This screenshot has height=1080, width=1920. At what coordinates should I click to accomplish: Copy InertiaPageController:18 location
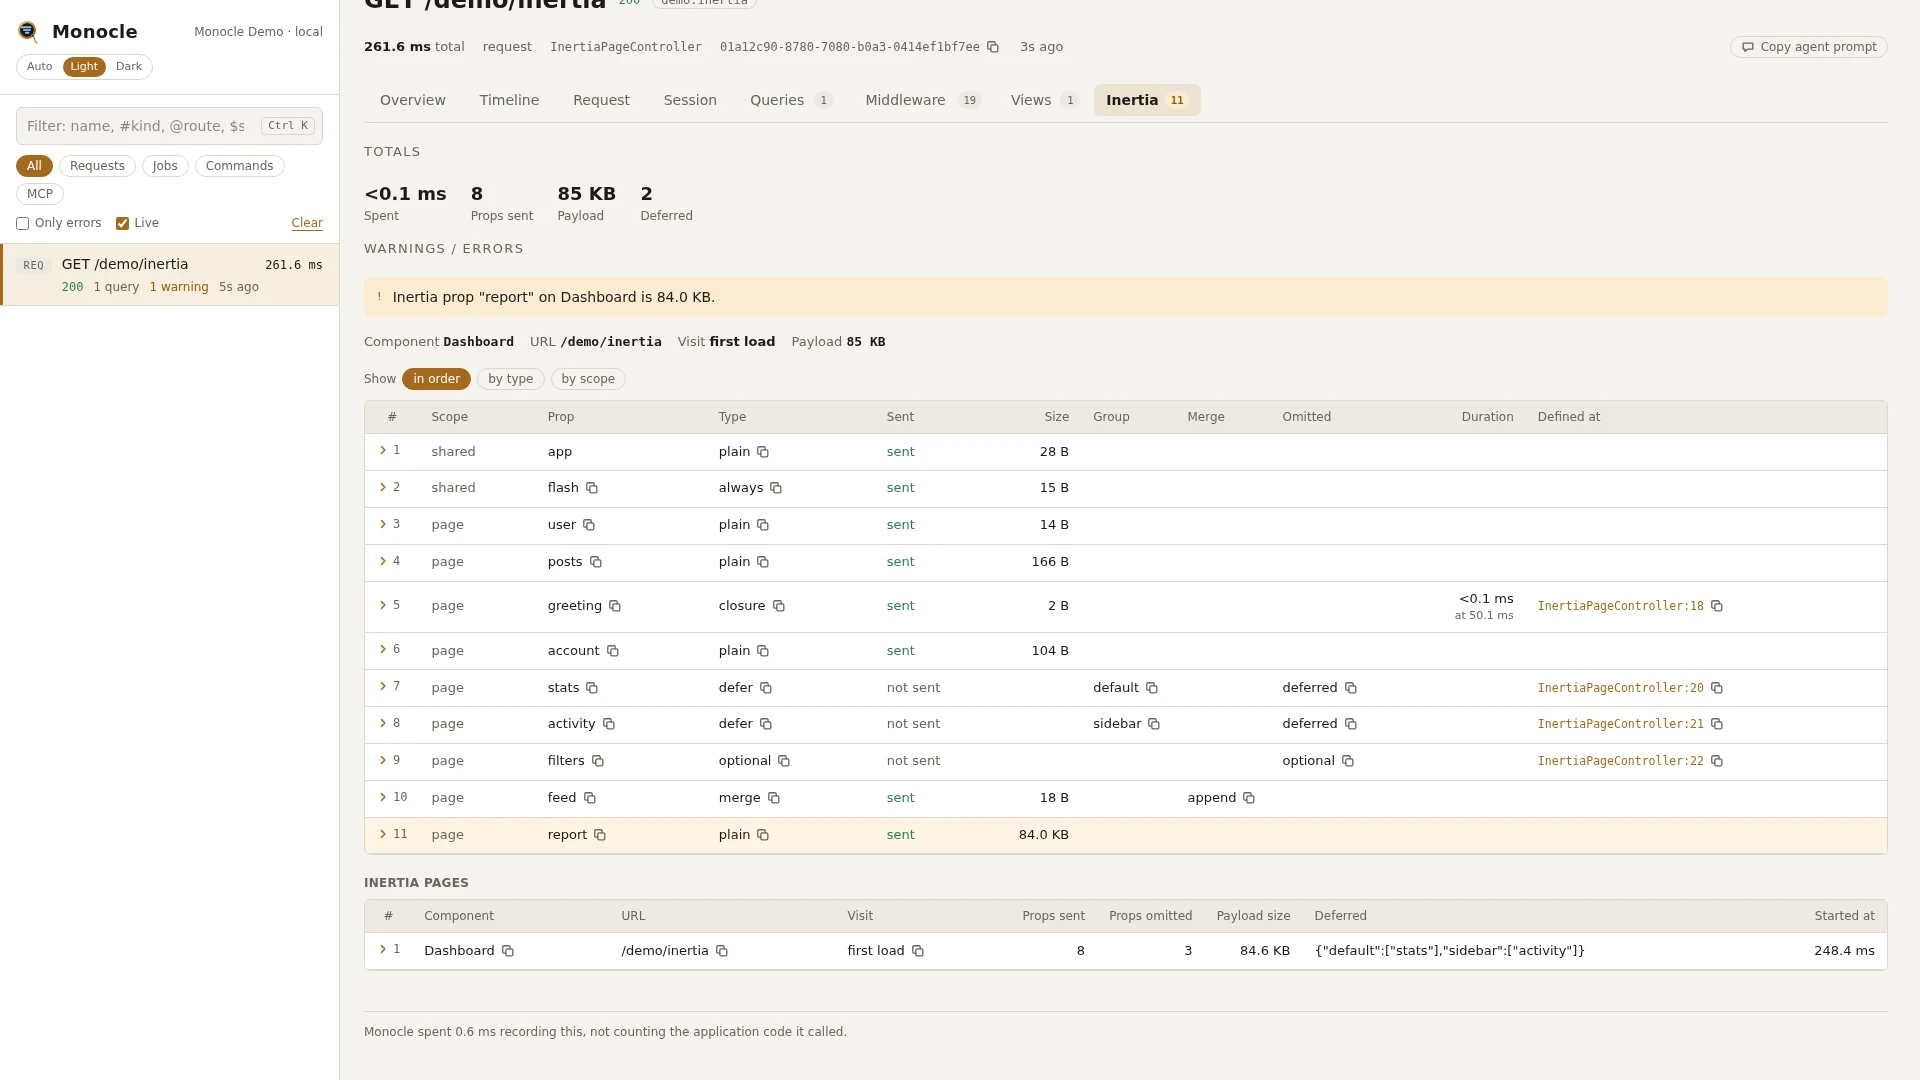pyautogui.click(x=1717, y=606)
